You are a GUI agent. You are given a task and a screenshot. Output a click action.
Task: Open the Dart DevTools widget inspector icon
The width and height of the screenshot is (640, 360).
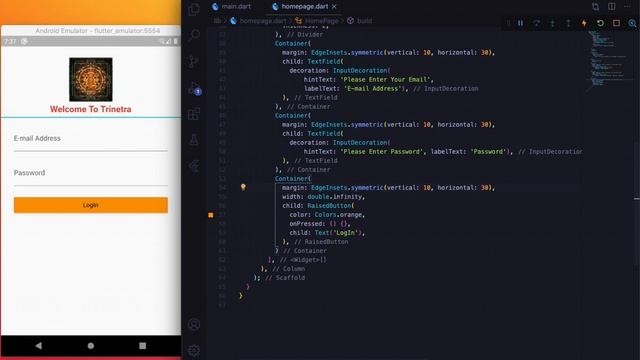pos(632,23)
